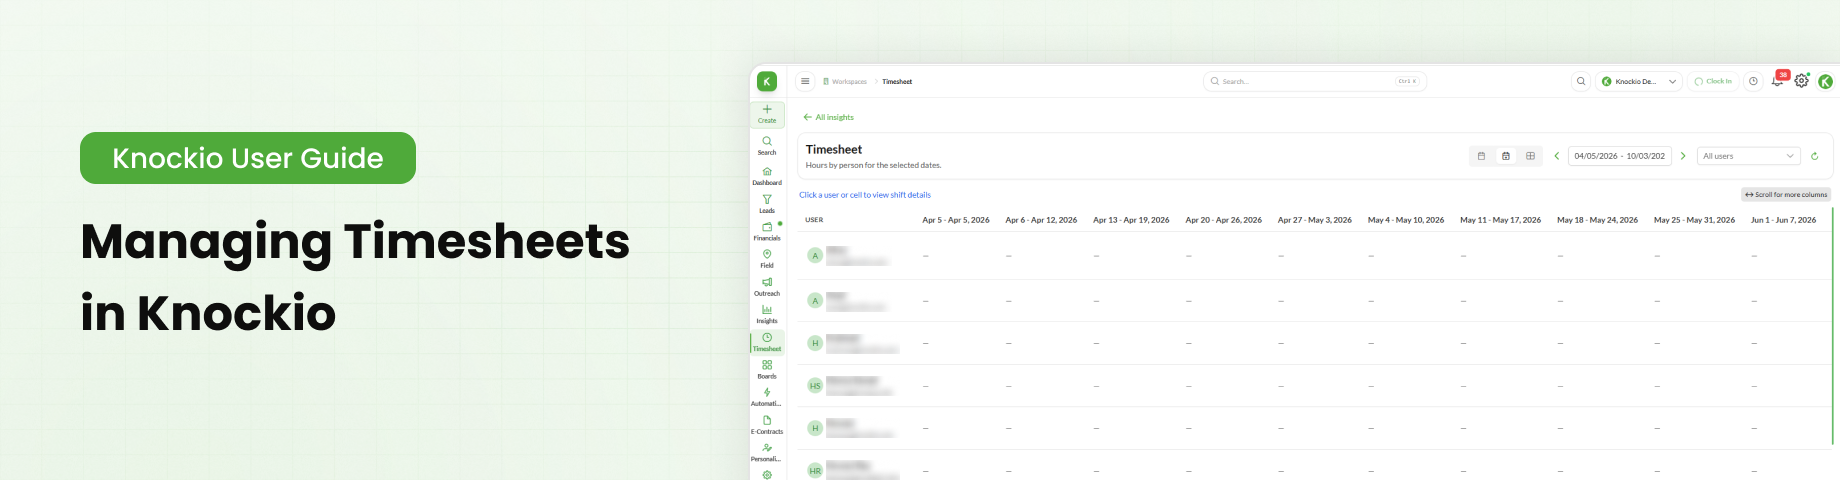Refresh the timesheet data
This screenshot has width=1840, height=480.
pos(1814,156)
